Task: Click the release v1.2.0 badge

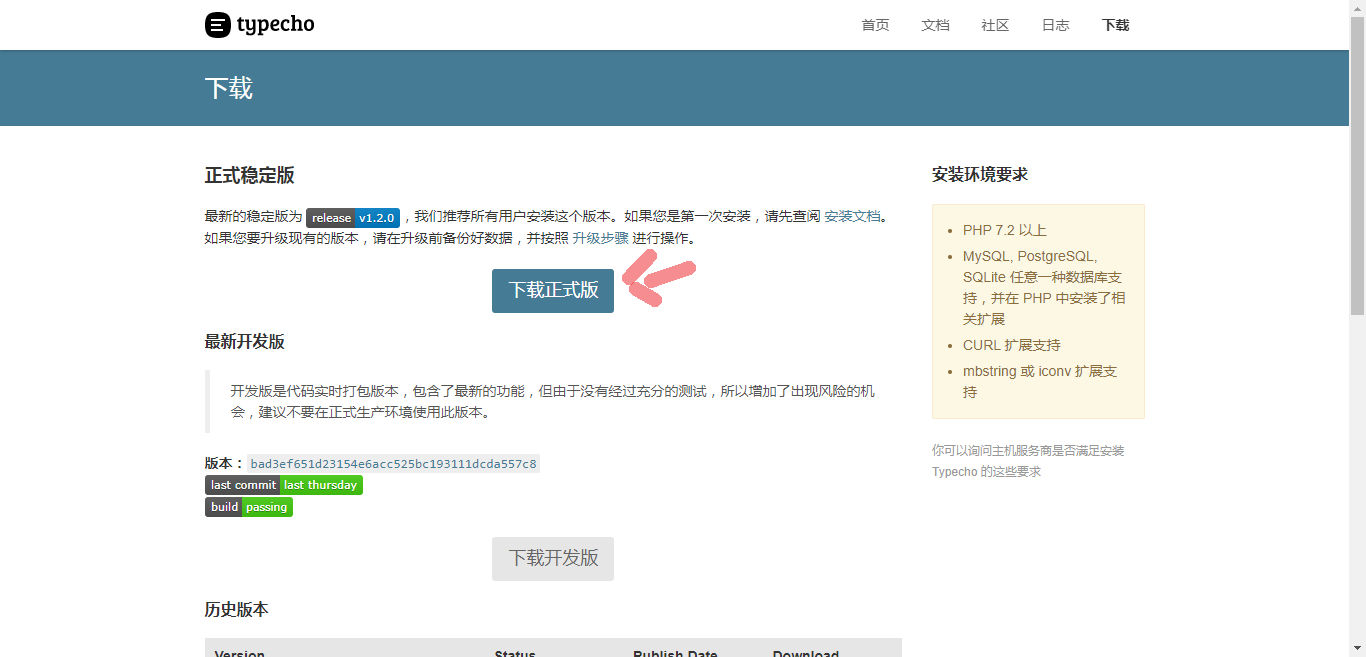Action: click(x=353, y=217)
